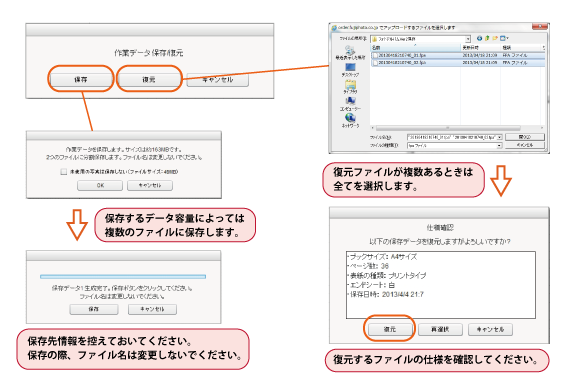Click file icon of the _01.fpa file
The width and height of the screenshot is (570, 380).
[375, 55]
